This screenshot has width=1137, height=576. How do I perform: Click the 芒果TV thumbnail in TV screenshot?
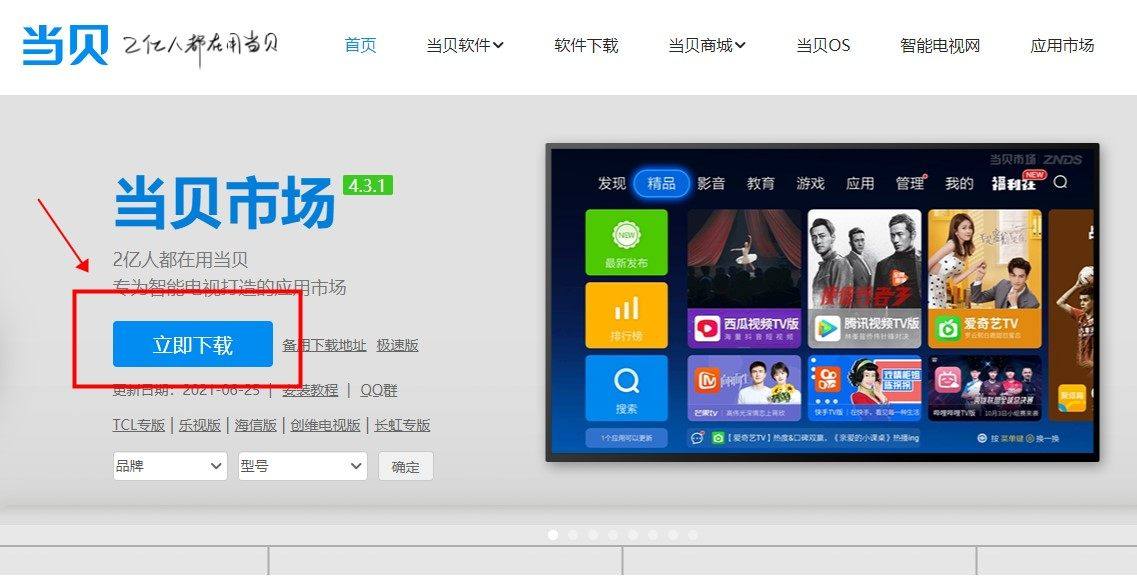pos(744,389)
